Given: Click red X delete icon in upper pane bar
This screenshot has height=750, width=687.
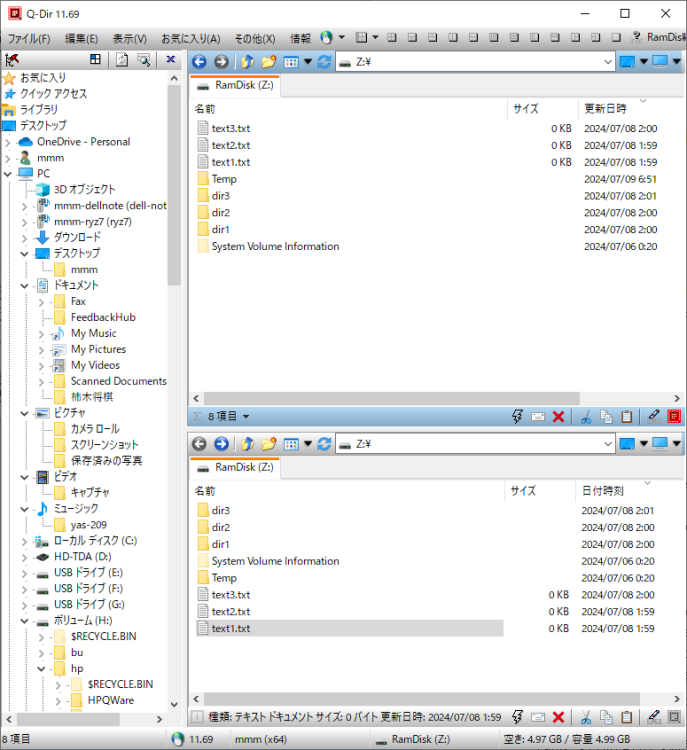Looking at the screenshot, I should [x=558, y=417].
